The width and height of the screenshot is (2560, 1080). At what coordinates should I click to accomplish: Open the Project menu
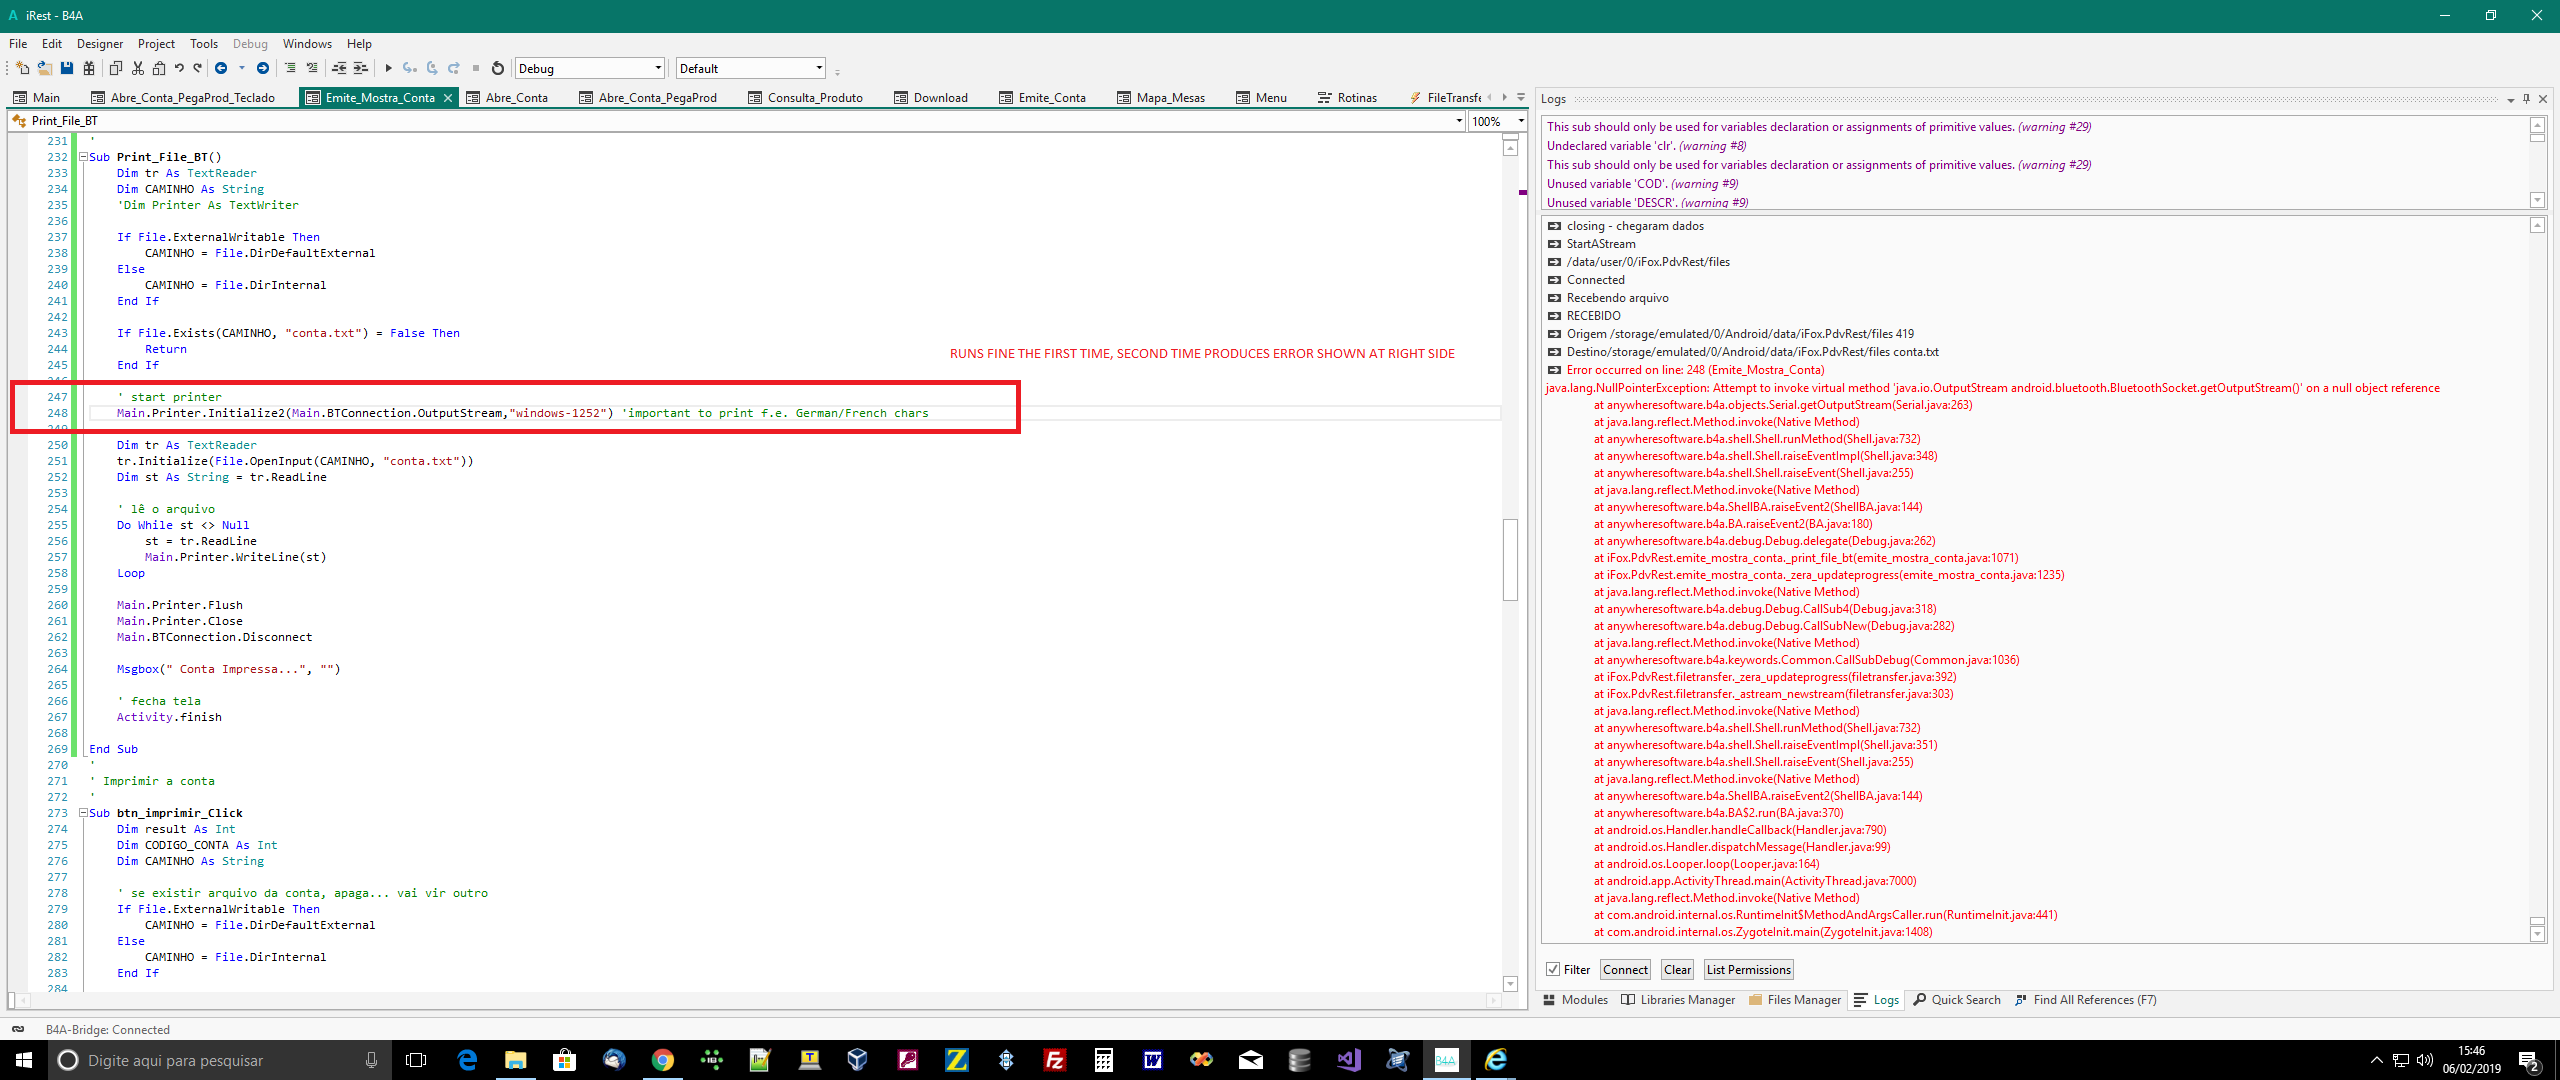(x=156, y=44)
